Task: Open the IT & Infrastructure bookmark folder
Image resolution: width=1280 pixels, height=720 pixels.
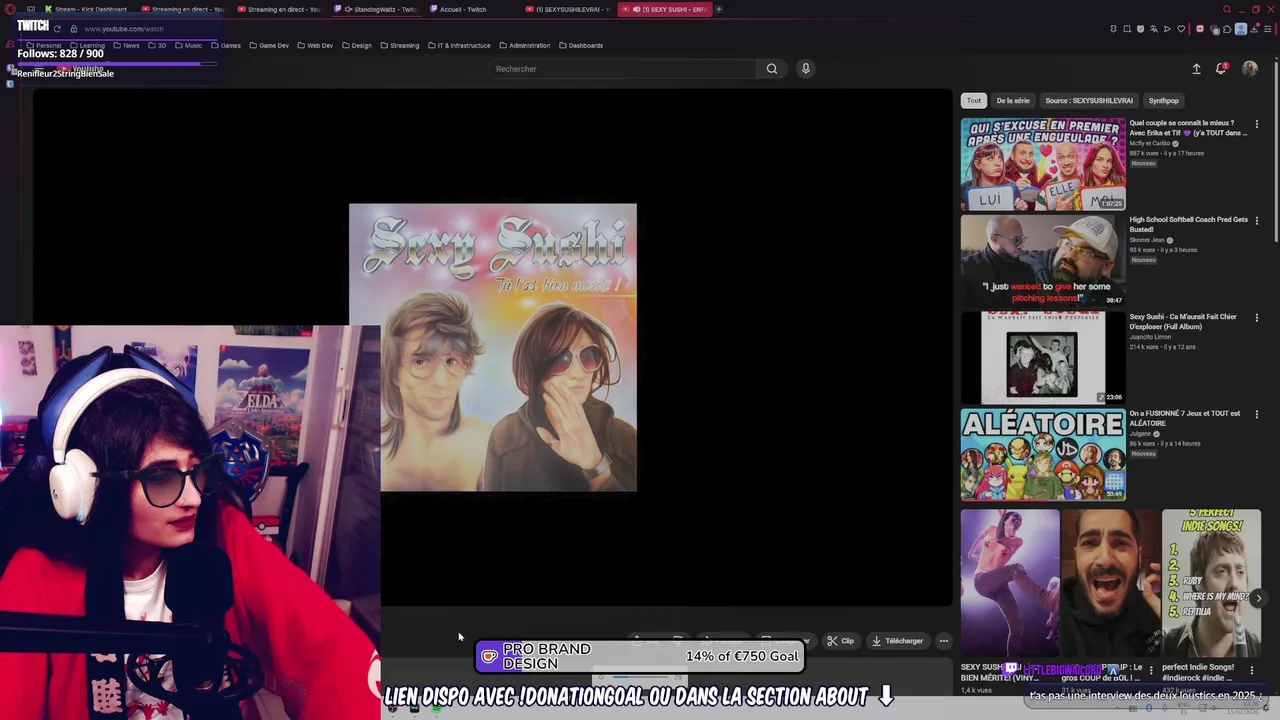Action: [459, 45]
